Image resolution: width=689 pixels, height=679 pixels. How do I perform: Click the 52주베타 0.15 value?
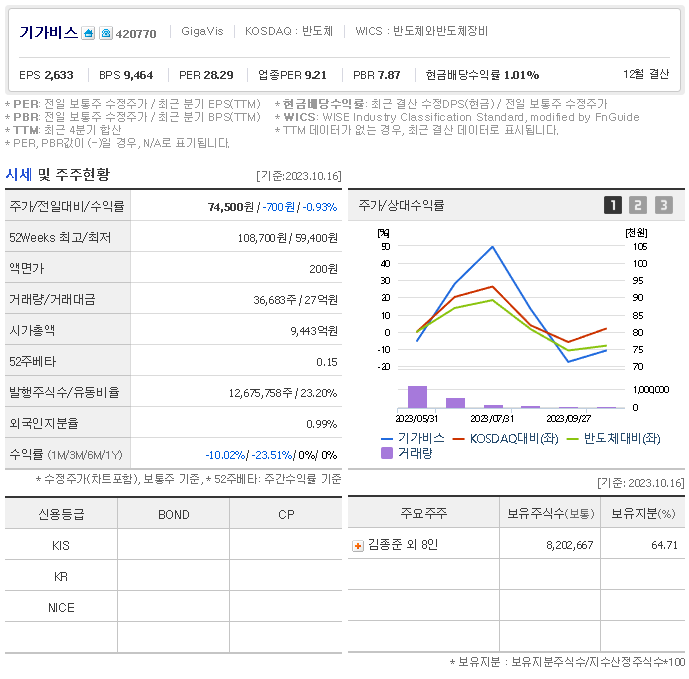pos(327,362)
